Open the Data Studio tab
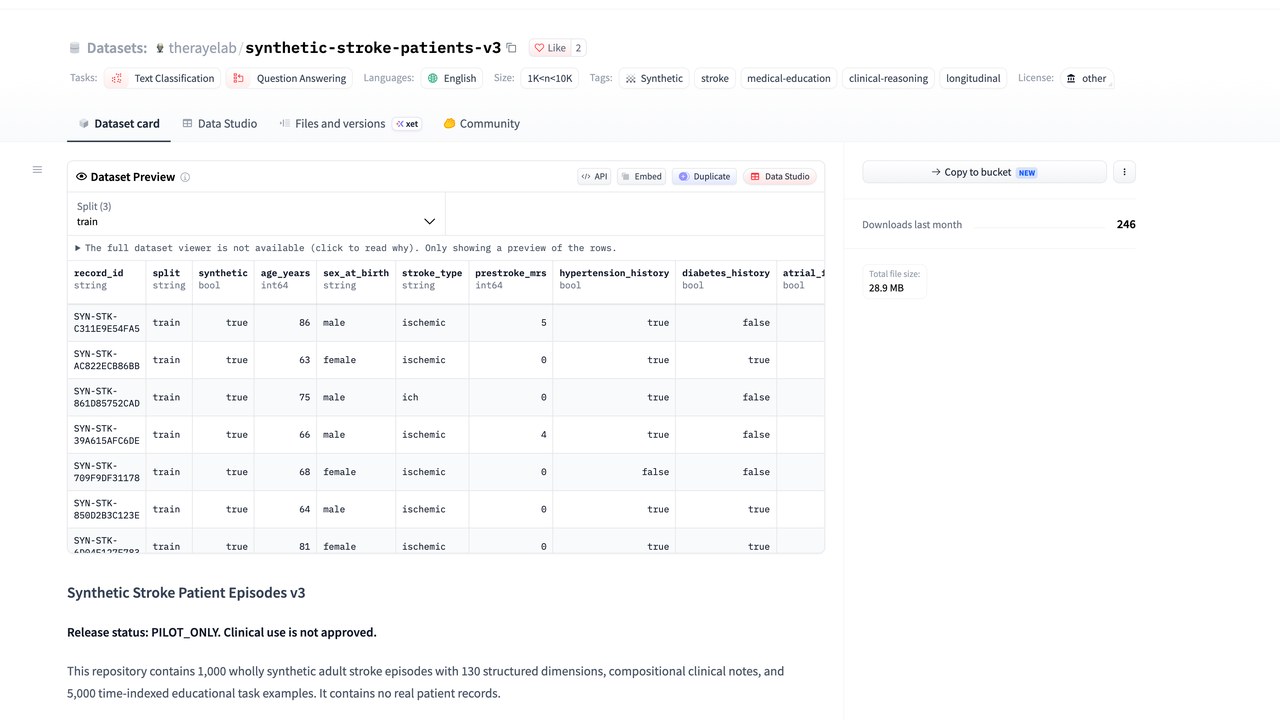Screen dimensions: 1280x720 coord(219,124)
